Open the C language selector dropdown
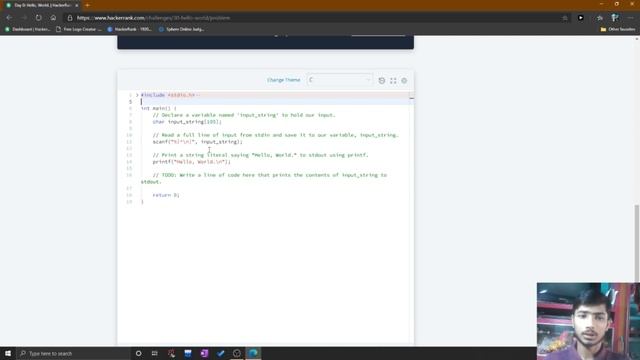The height and width of the screenshot is (360, 640). (339, 80)
